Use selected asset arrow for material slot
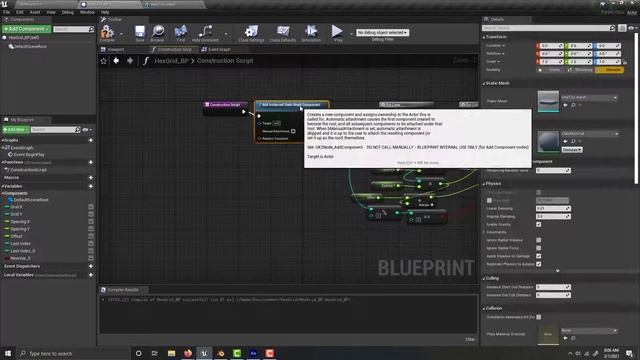640x360 pixels. pos(565,141)
